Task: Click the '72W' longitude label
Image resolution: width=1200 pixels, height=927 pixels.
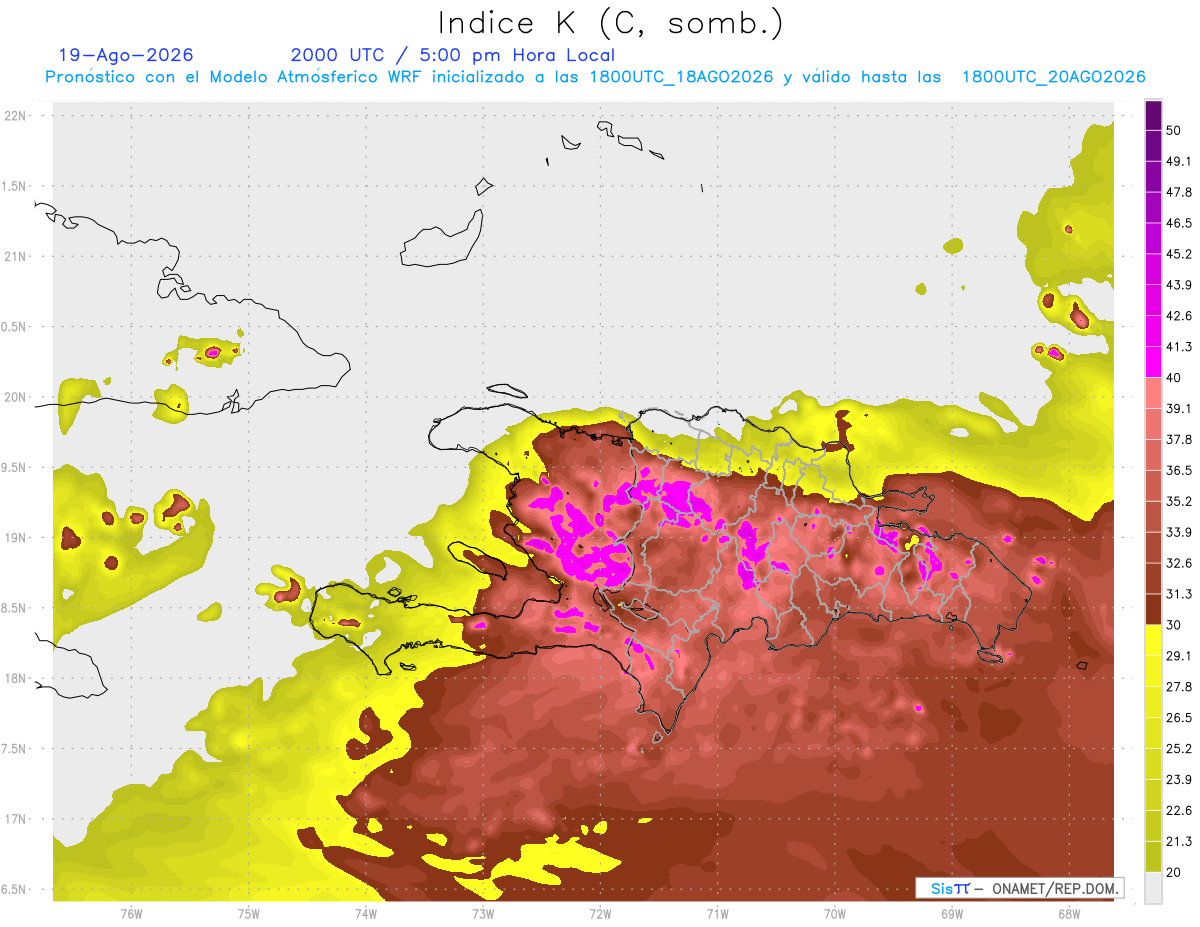Action: pyautogui.click(x=600, y=914)
